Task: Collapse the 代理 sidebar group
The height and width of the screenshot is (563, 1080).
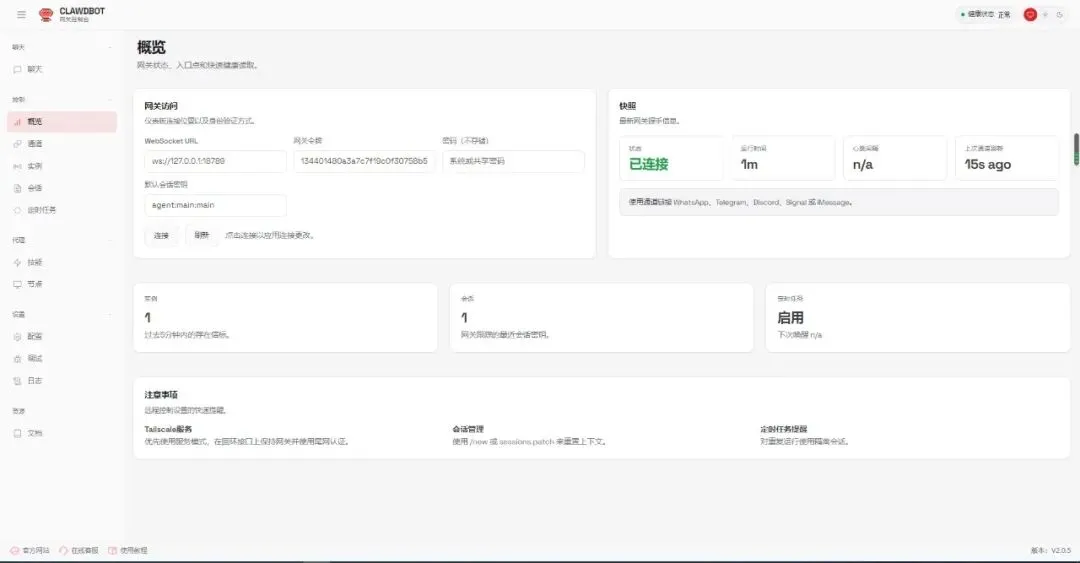Action: [x=62, y=240]
